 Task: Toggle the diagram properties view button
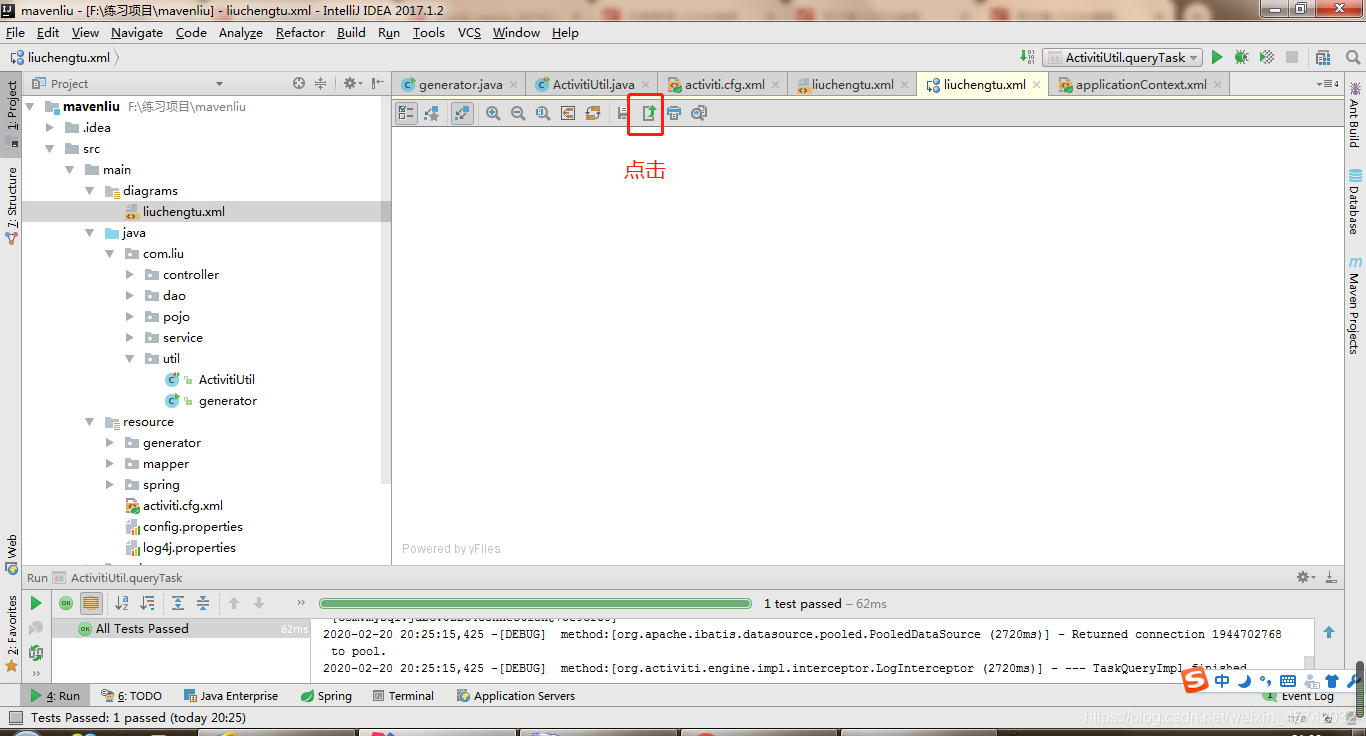406,113
